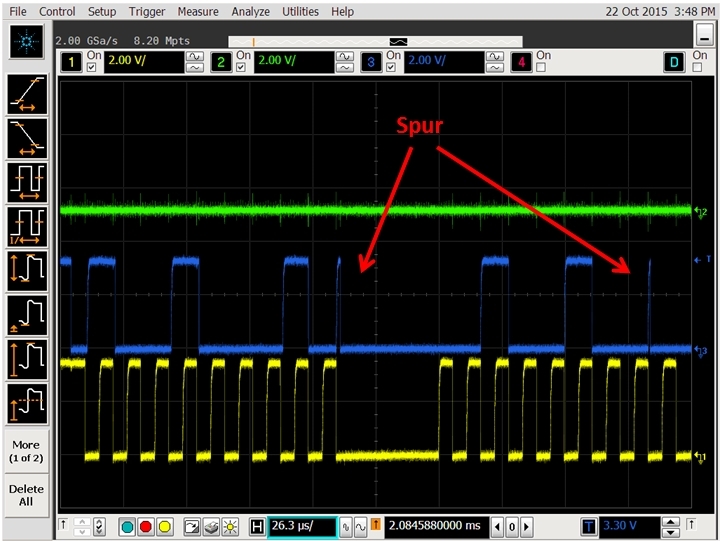Enable the digital channels On checkbox

pos(697,68)
